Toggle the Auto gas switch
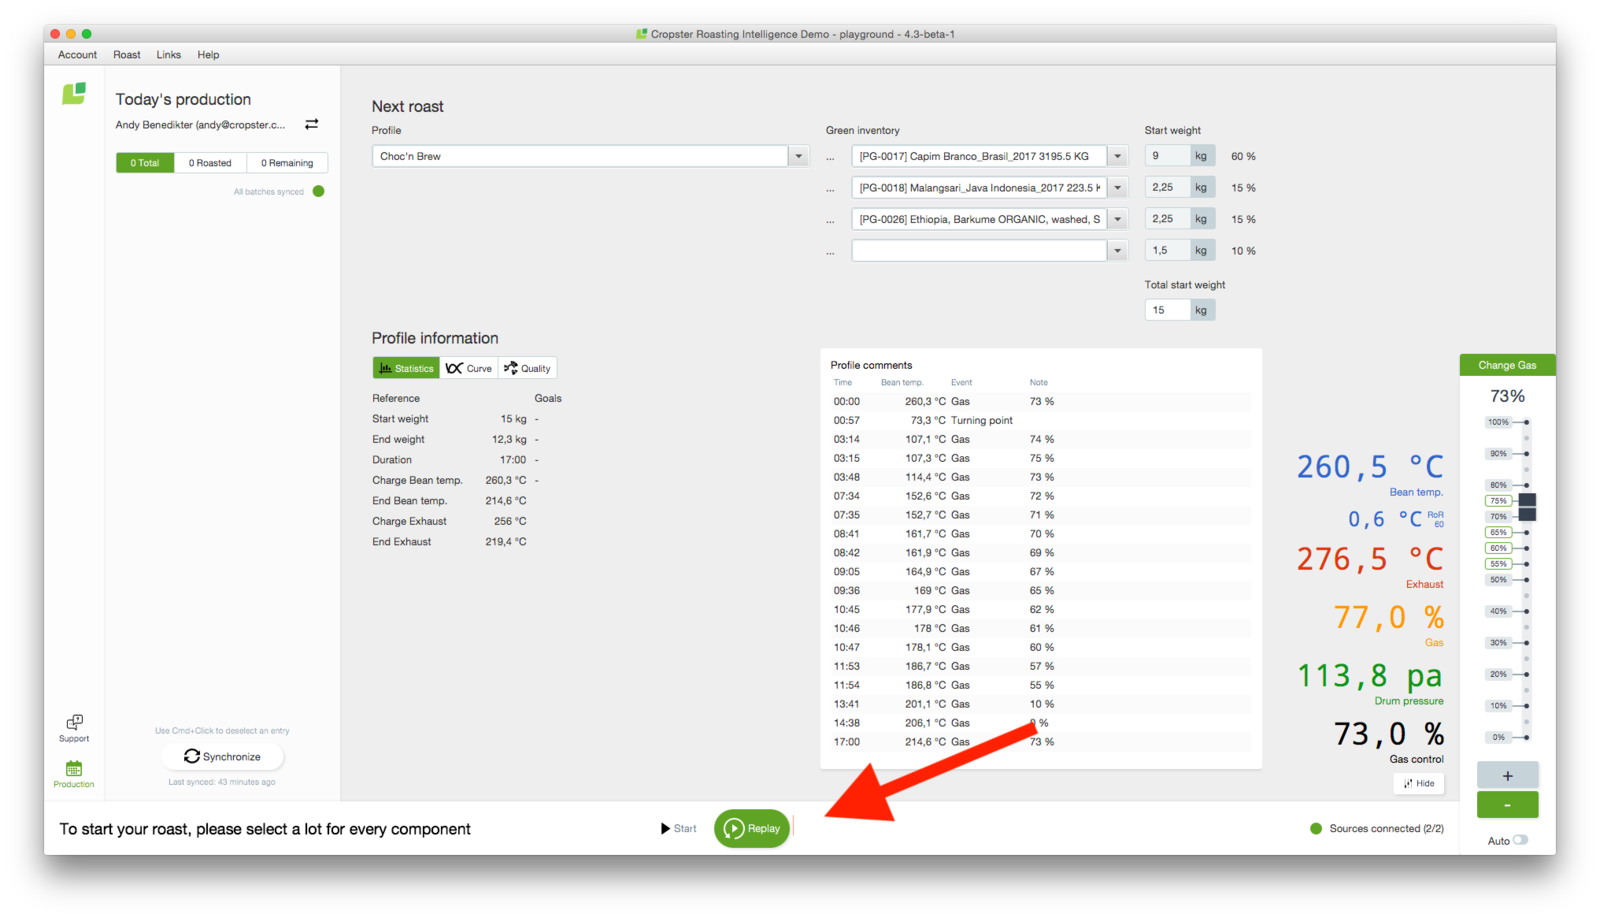This screenshot has width=1600, height=918. [1520, 840]
